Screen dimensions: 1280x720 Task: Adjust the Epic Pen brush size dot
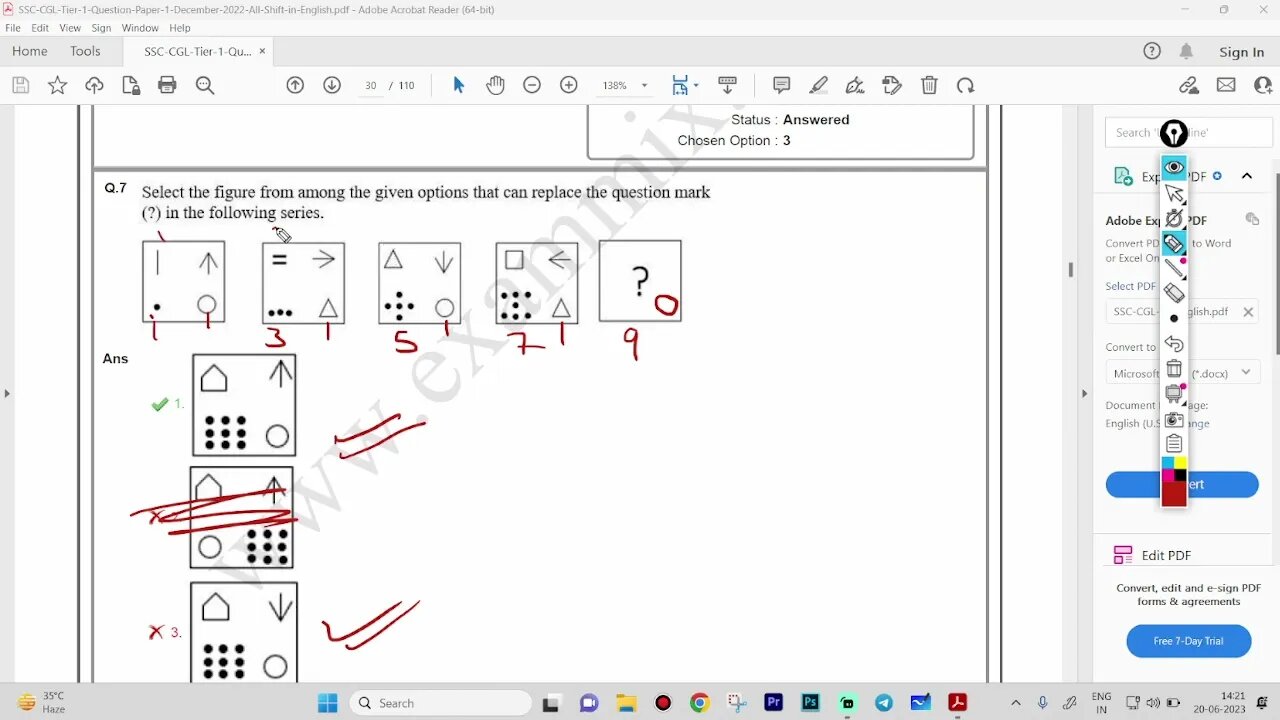coord(1174,319)
